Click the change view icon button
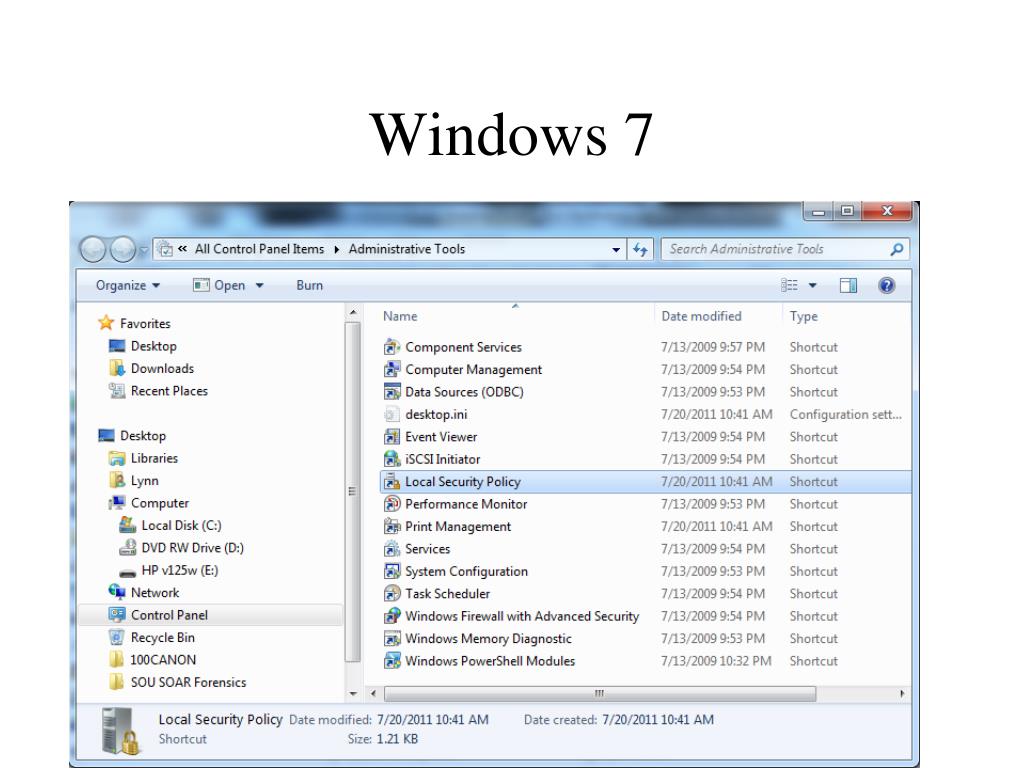 coord(789,285)
